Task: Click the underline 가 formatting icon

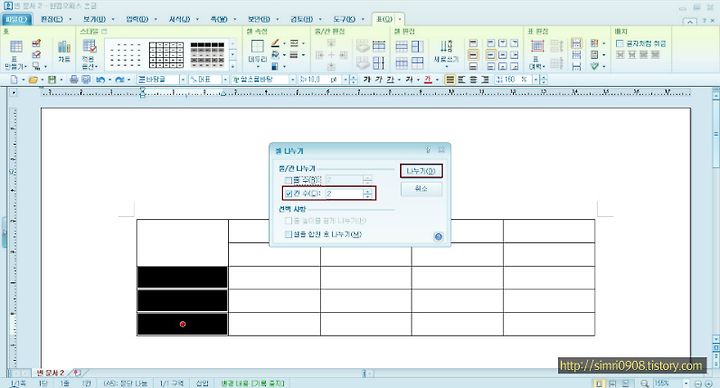Action: tap(390, 79)
